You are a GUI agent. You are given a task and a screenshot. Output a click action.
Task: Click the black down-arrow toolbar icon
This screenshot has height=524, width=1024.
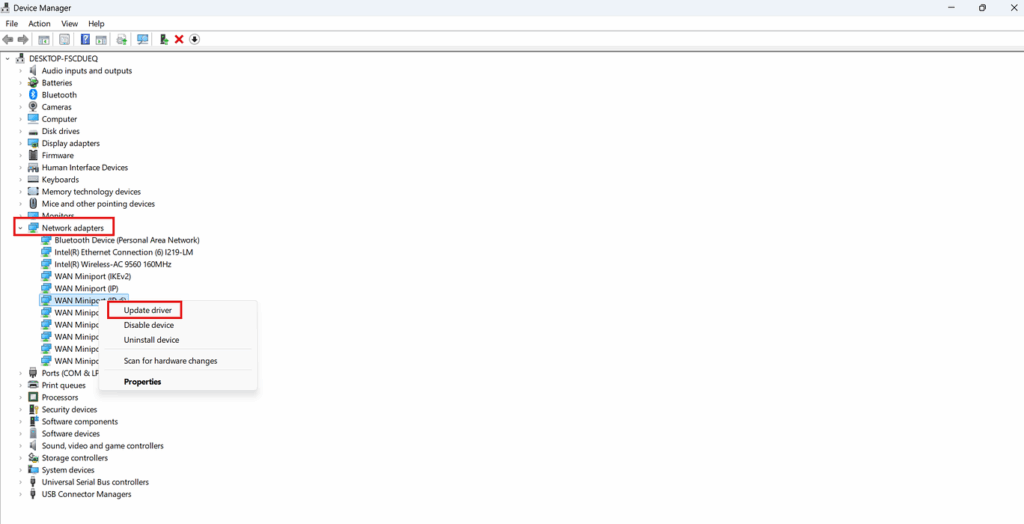coord(195,39)
